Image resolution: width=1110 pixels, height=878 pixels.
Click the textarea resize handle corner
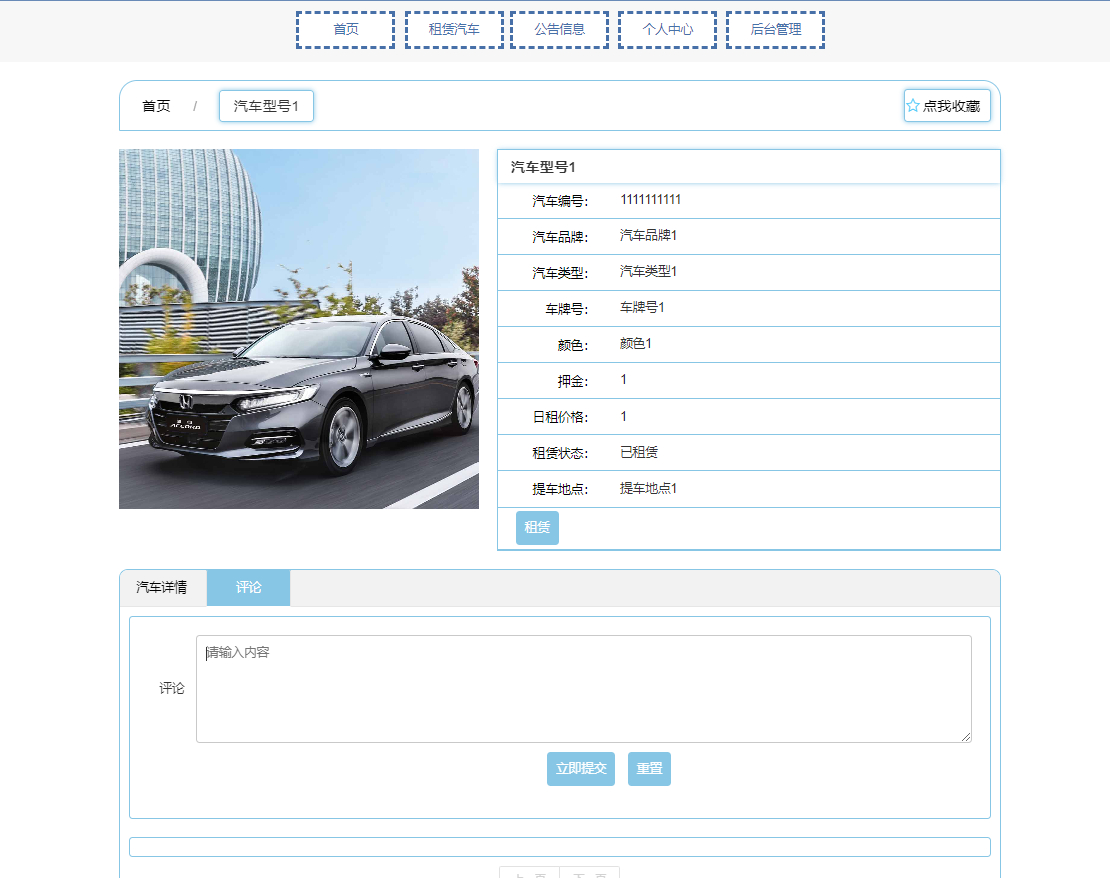click(x=966, y=737)
